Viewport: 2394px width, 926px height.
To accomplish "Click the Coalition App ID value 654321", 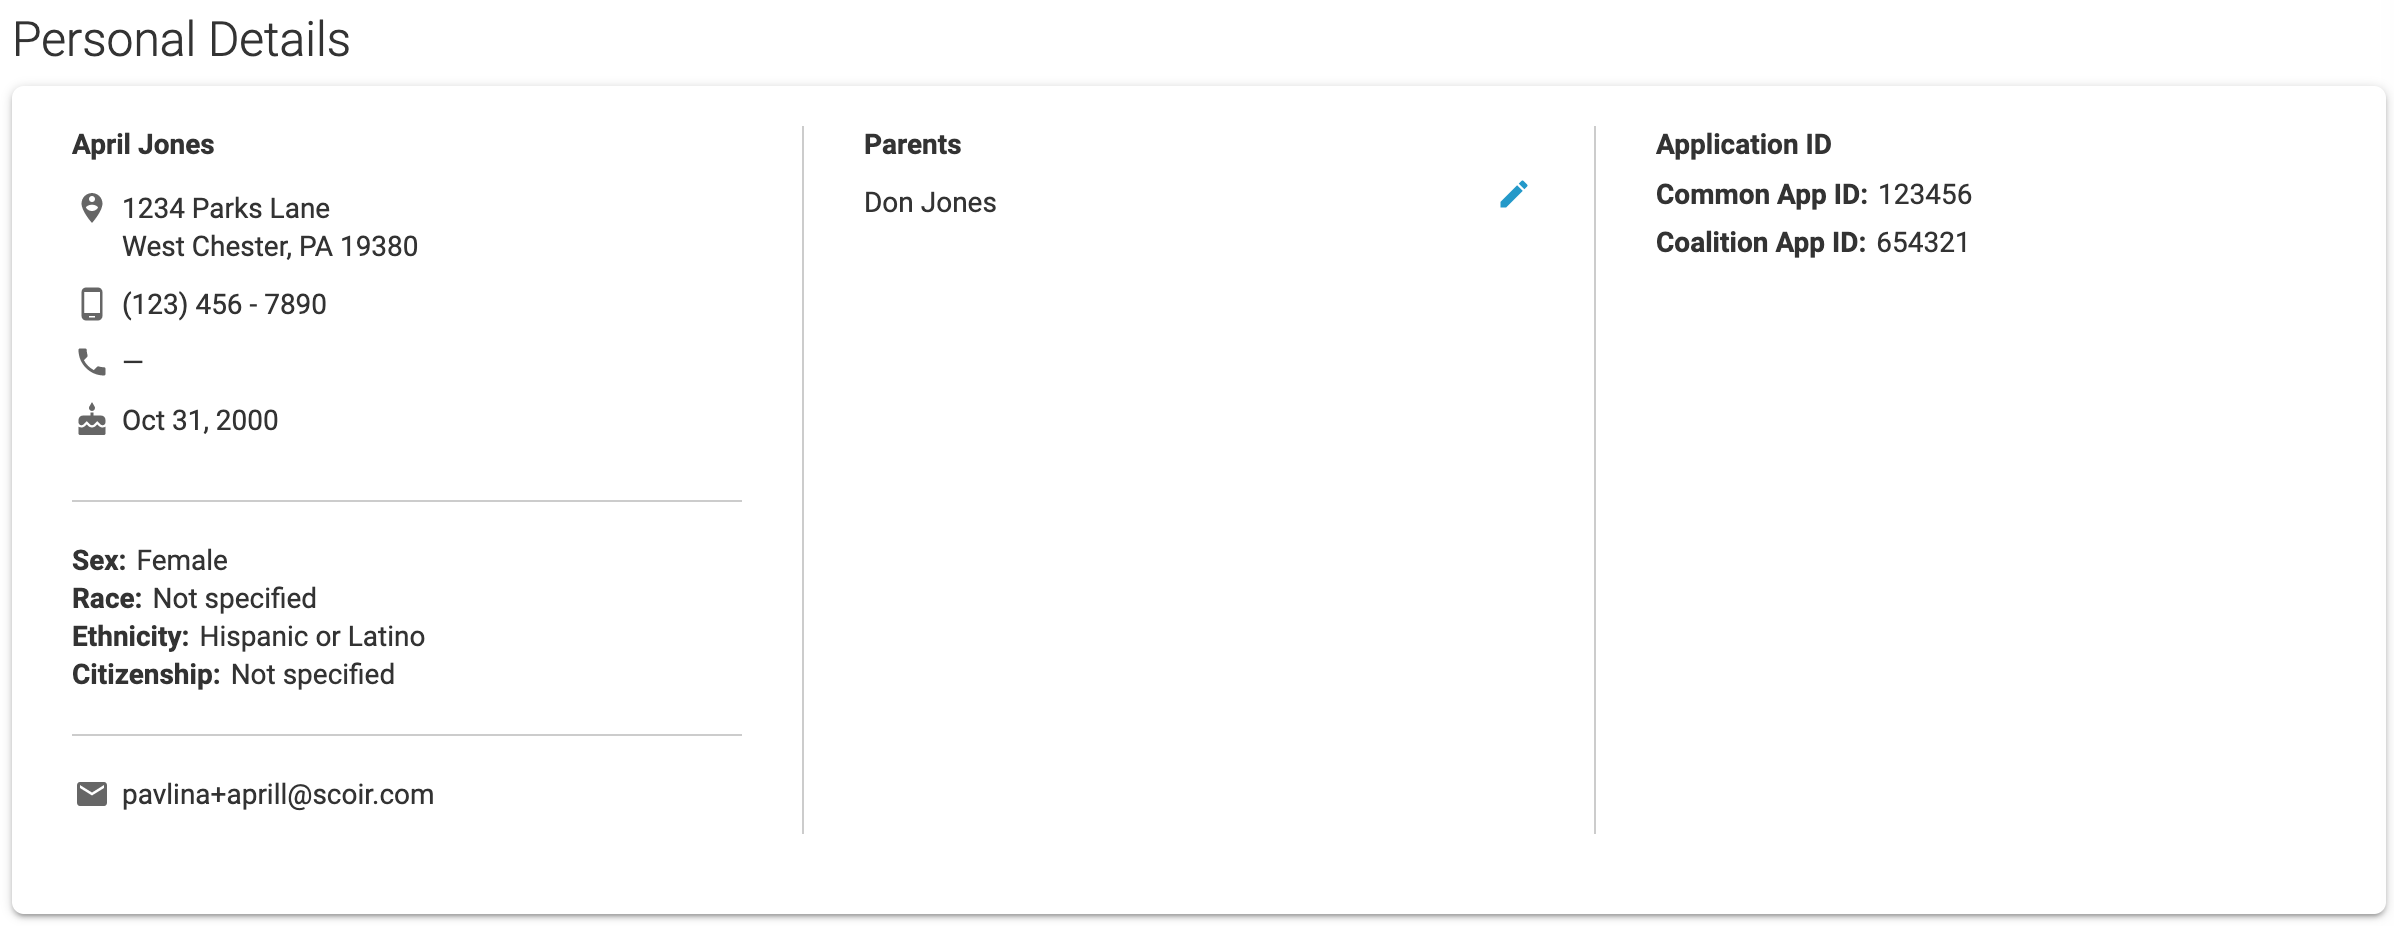I will pyautogui.click(x=1922, y=242).
